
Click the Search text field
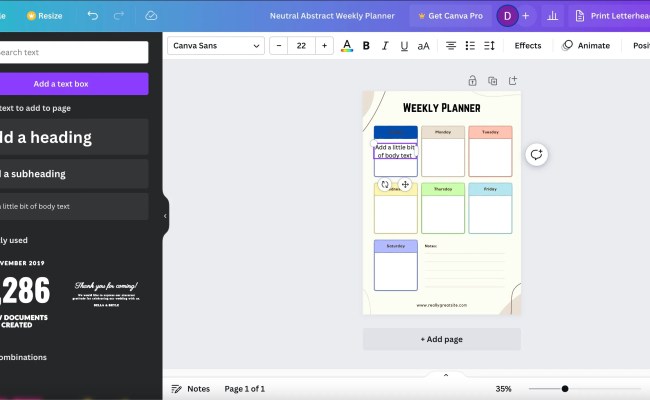(73, 52)
